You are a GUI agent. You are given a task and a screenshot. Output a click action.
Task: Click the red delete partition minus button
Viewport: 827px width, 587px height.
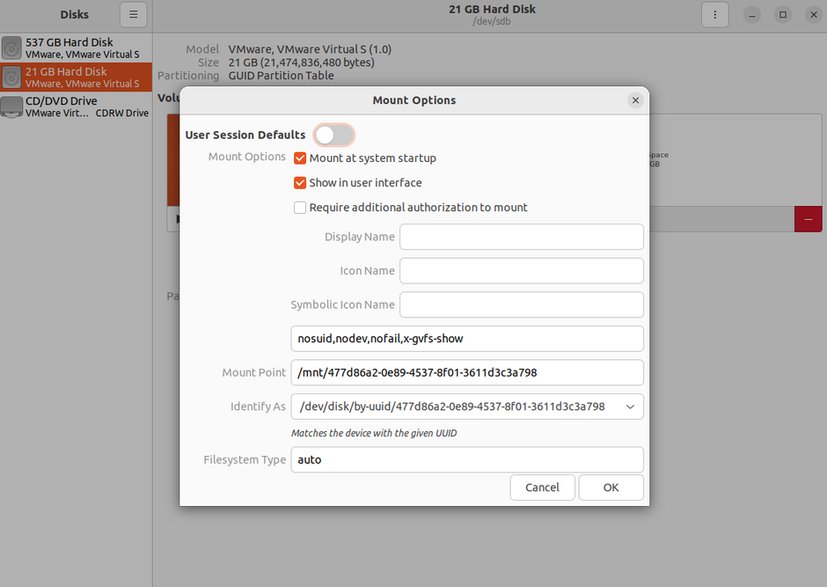click(808, 219)
